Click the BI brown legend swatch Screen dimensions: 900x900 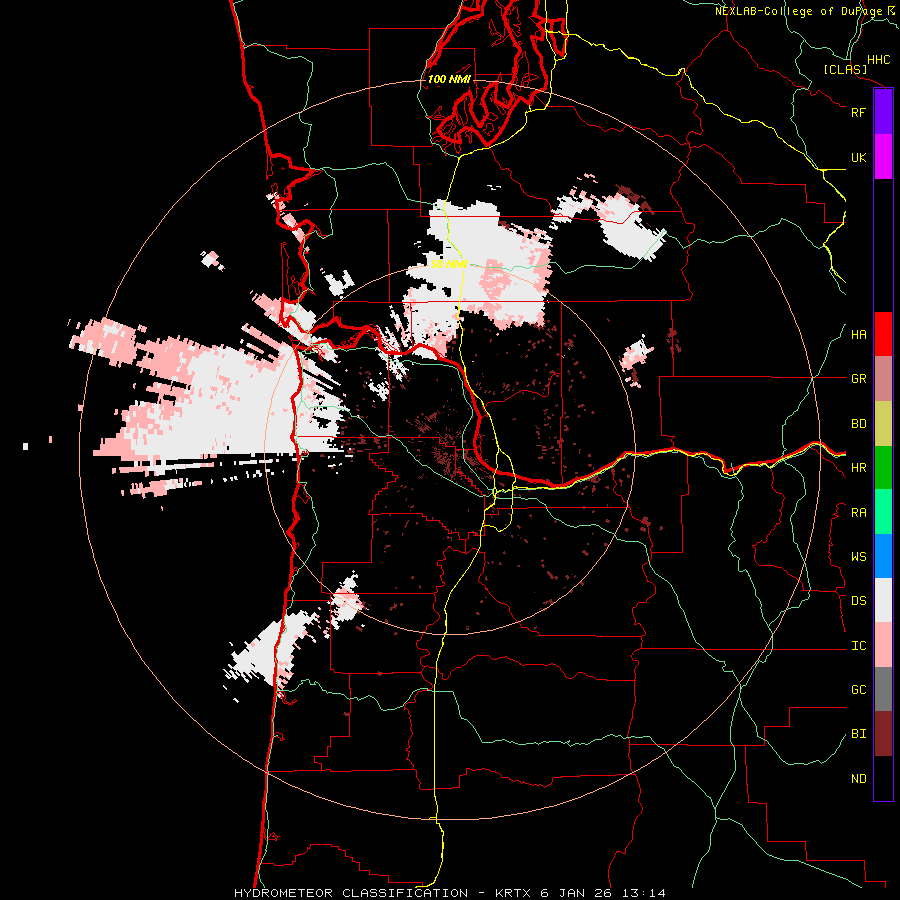883,734
